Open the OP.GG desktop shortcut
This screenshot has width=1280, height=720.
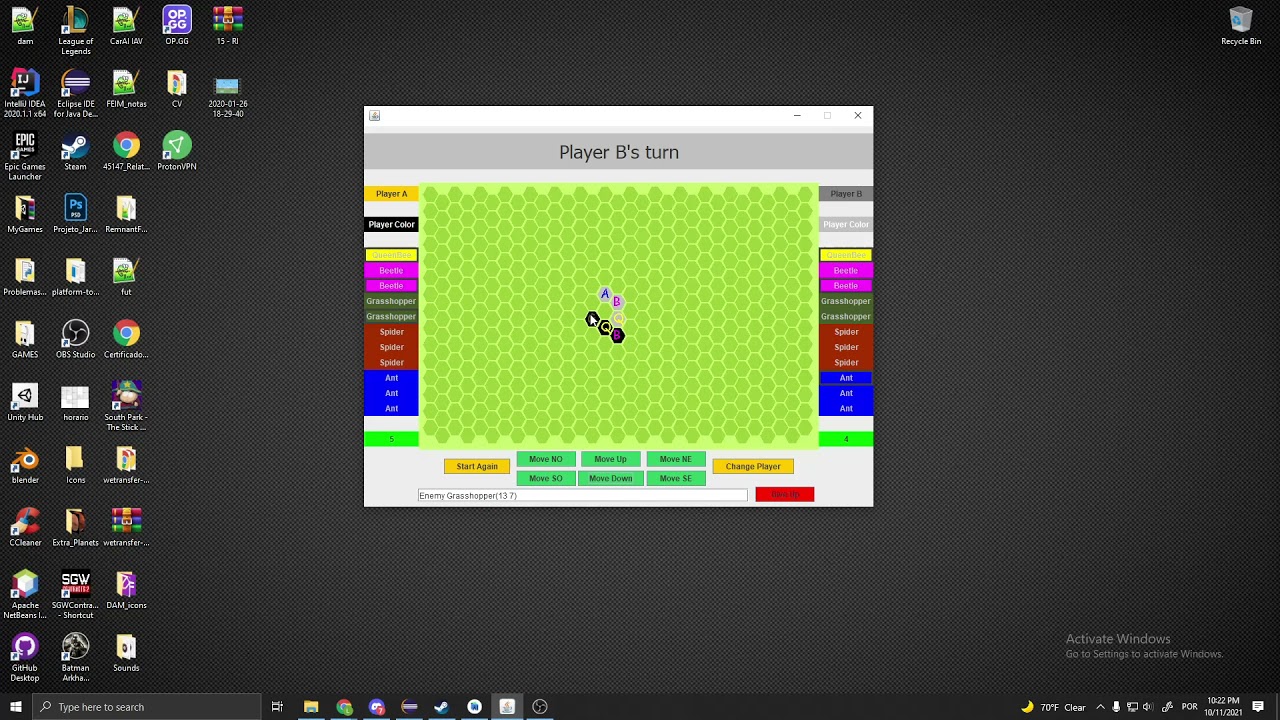[177, 26]
